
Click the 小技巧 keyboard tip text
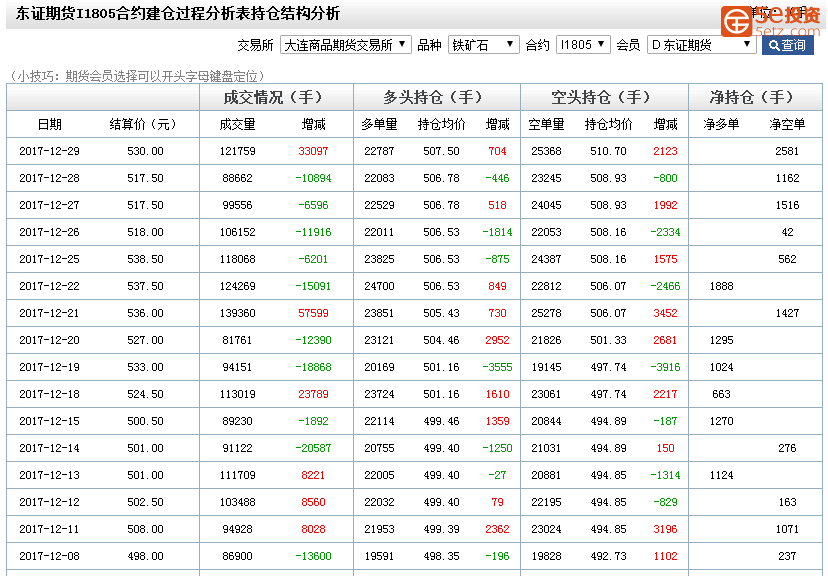pos(136,76)
